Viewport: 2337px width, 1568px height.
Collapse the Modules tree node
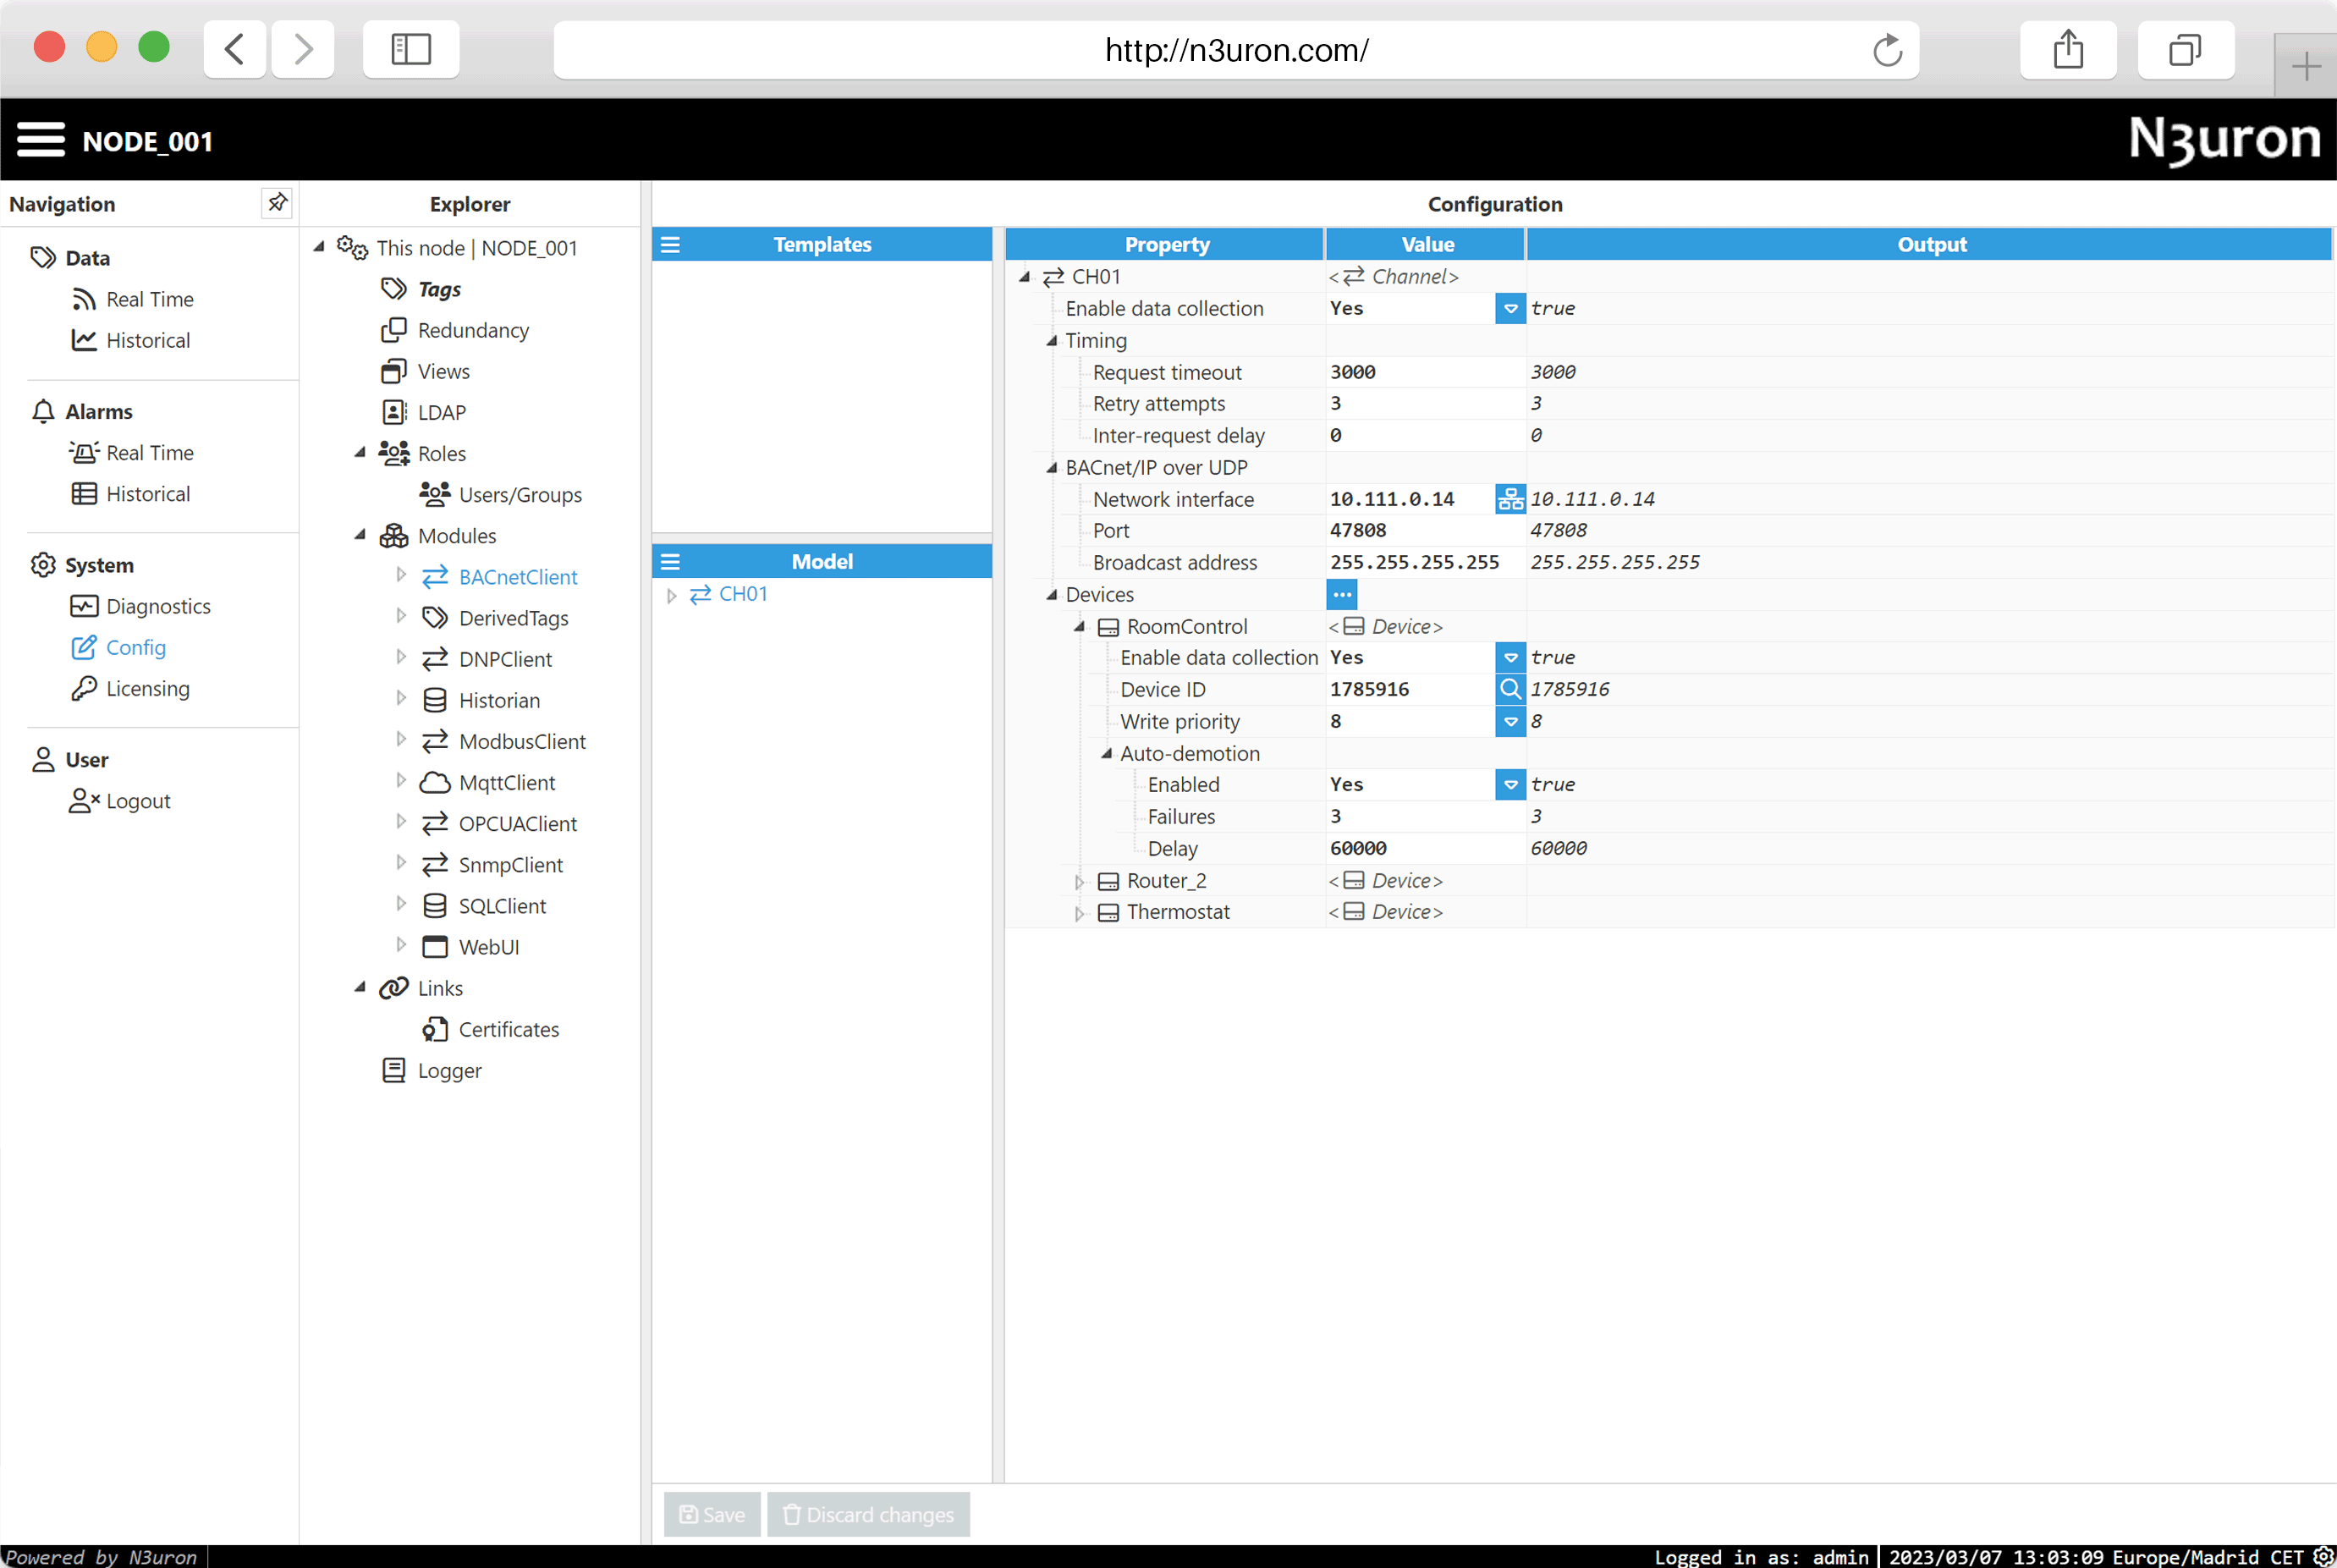(x=360, y=535)
